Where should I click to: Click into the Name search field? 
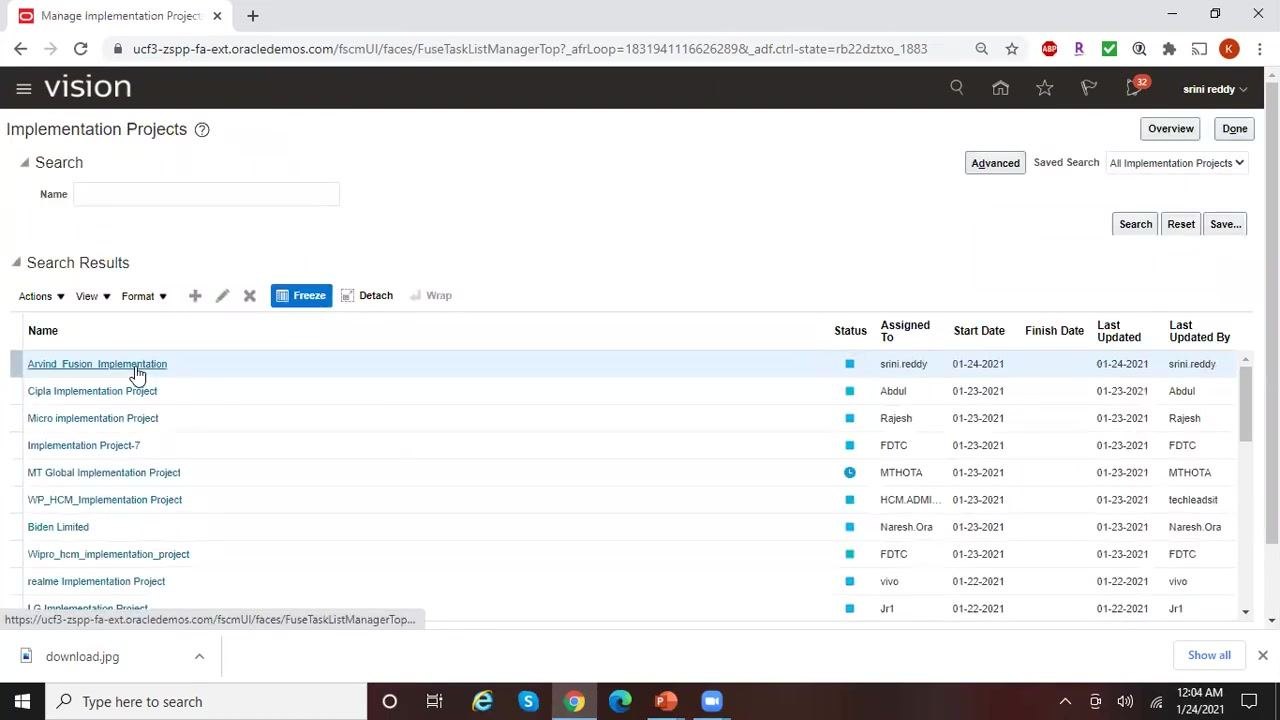pos(206,194)
